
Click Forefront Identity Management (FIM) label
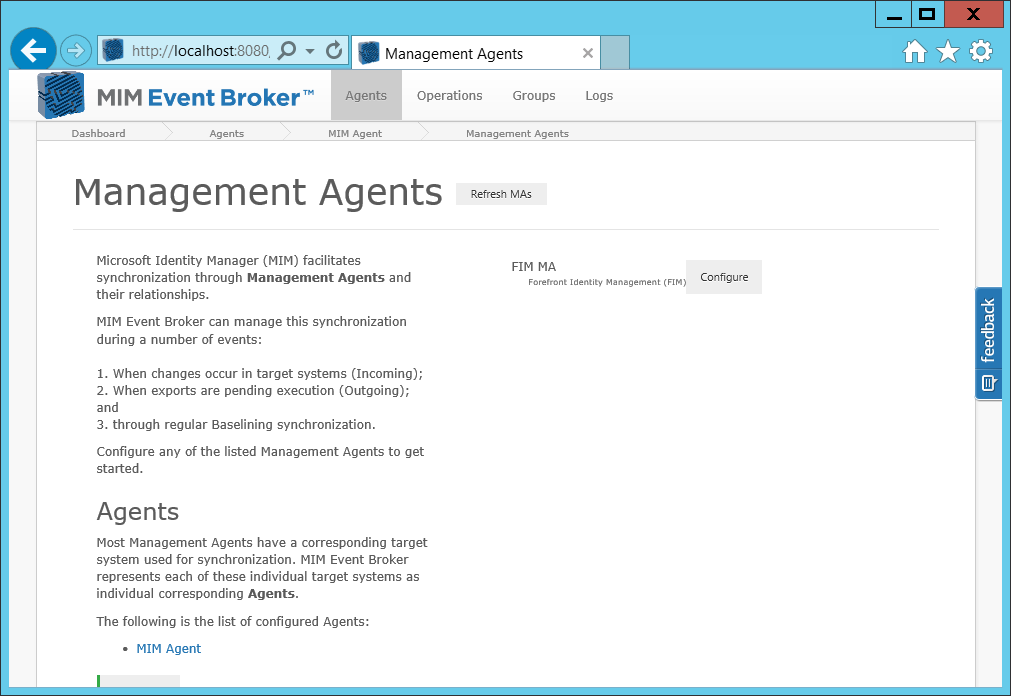(x=607, y=282)
